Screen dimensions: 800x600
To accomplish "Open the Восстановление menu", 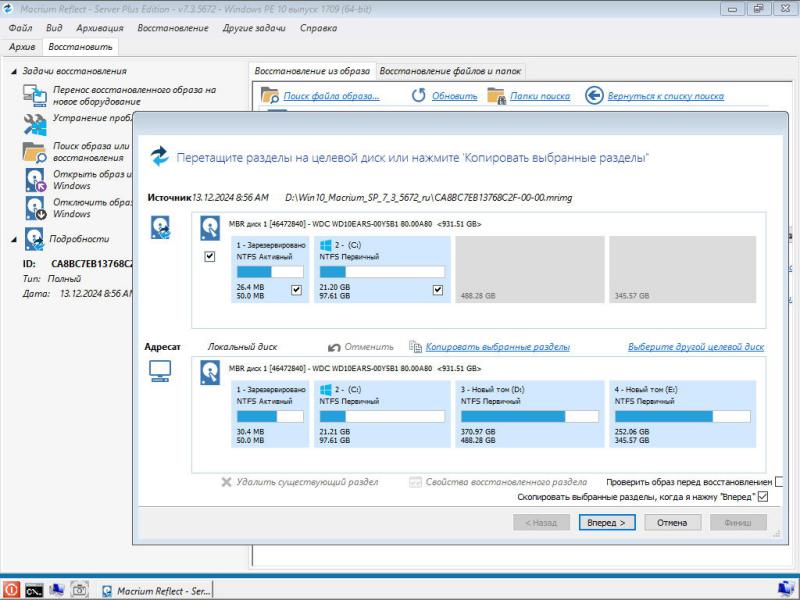I will coord(173,28).
